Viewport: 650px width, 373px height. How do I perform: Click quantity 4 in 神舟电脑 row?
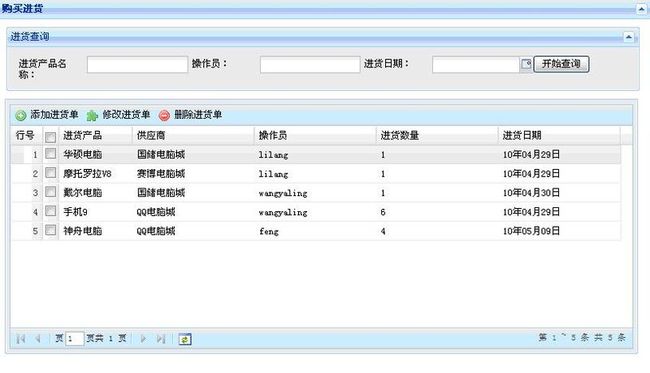[383, 231]
